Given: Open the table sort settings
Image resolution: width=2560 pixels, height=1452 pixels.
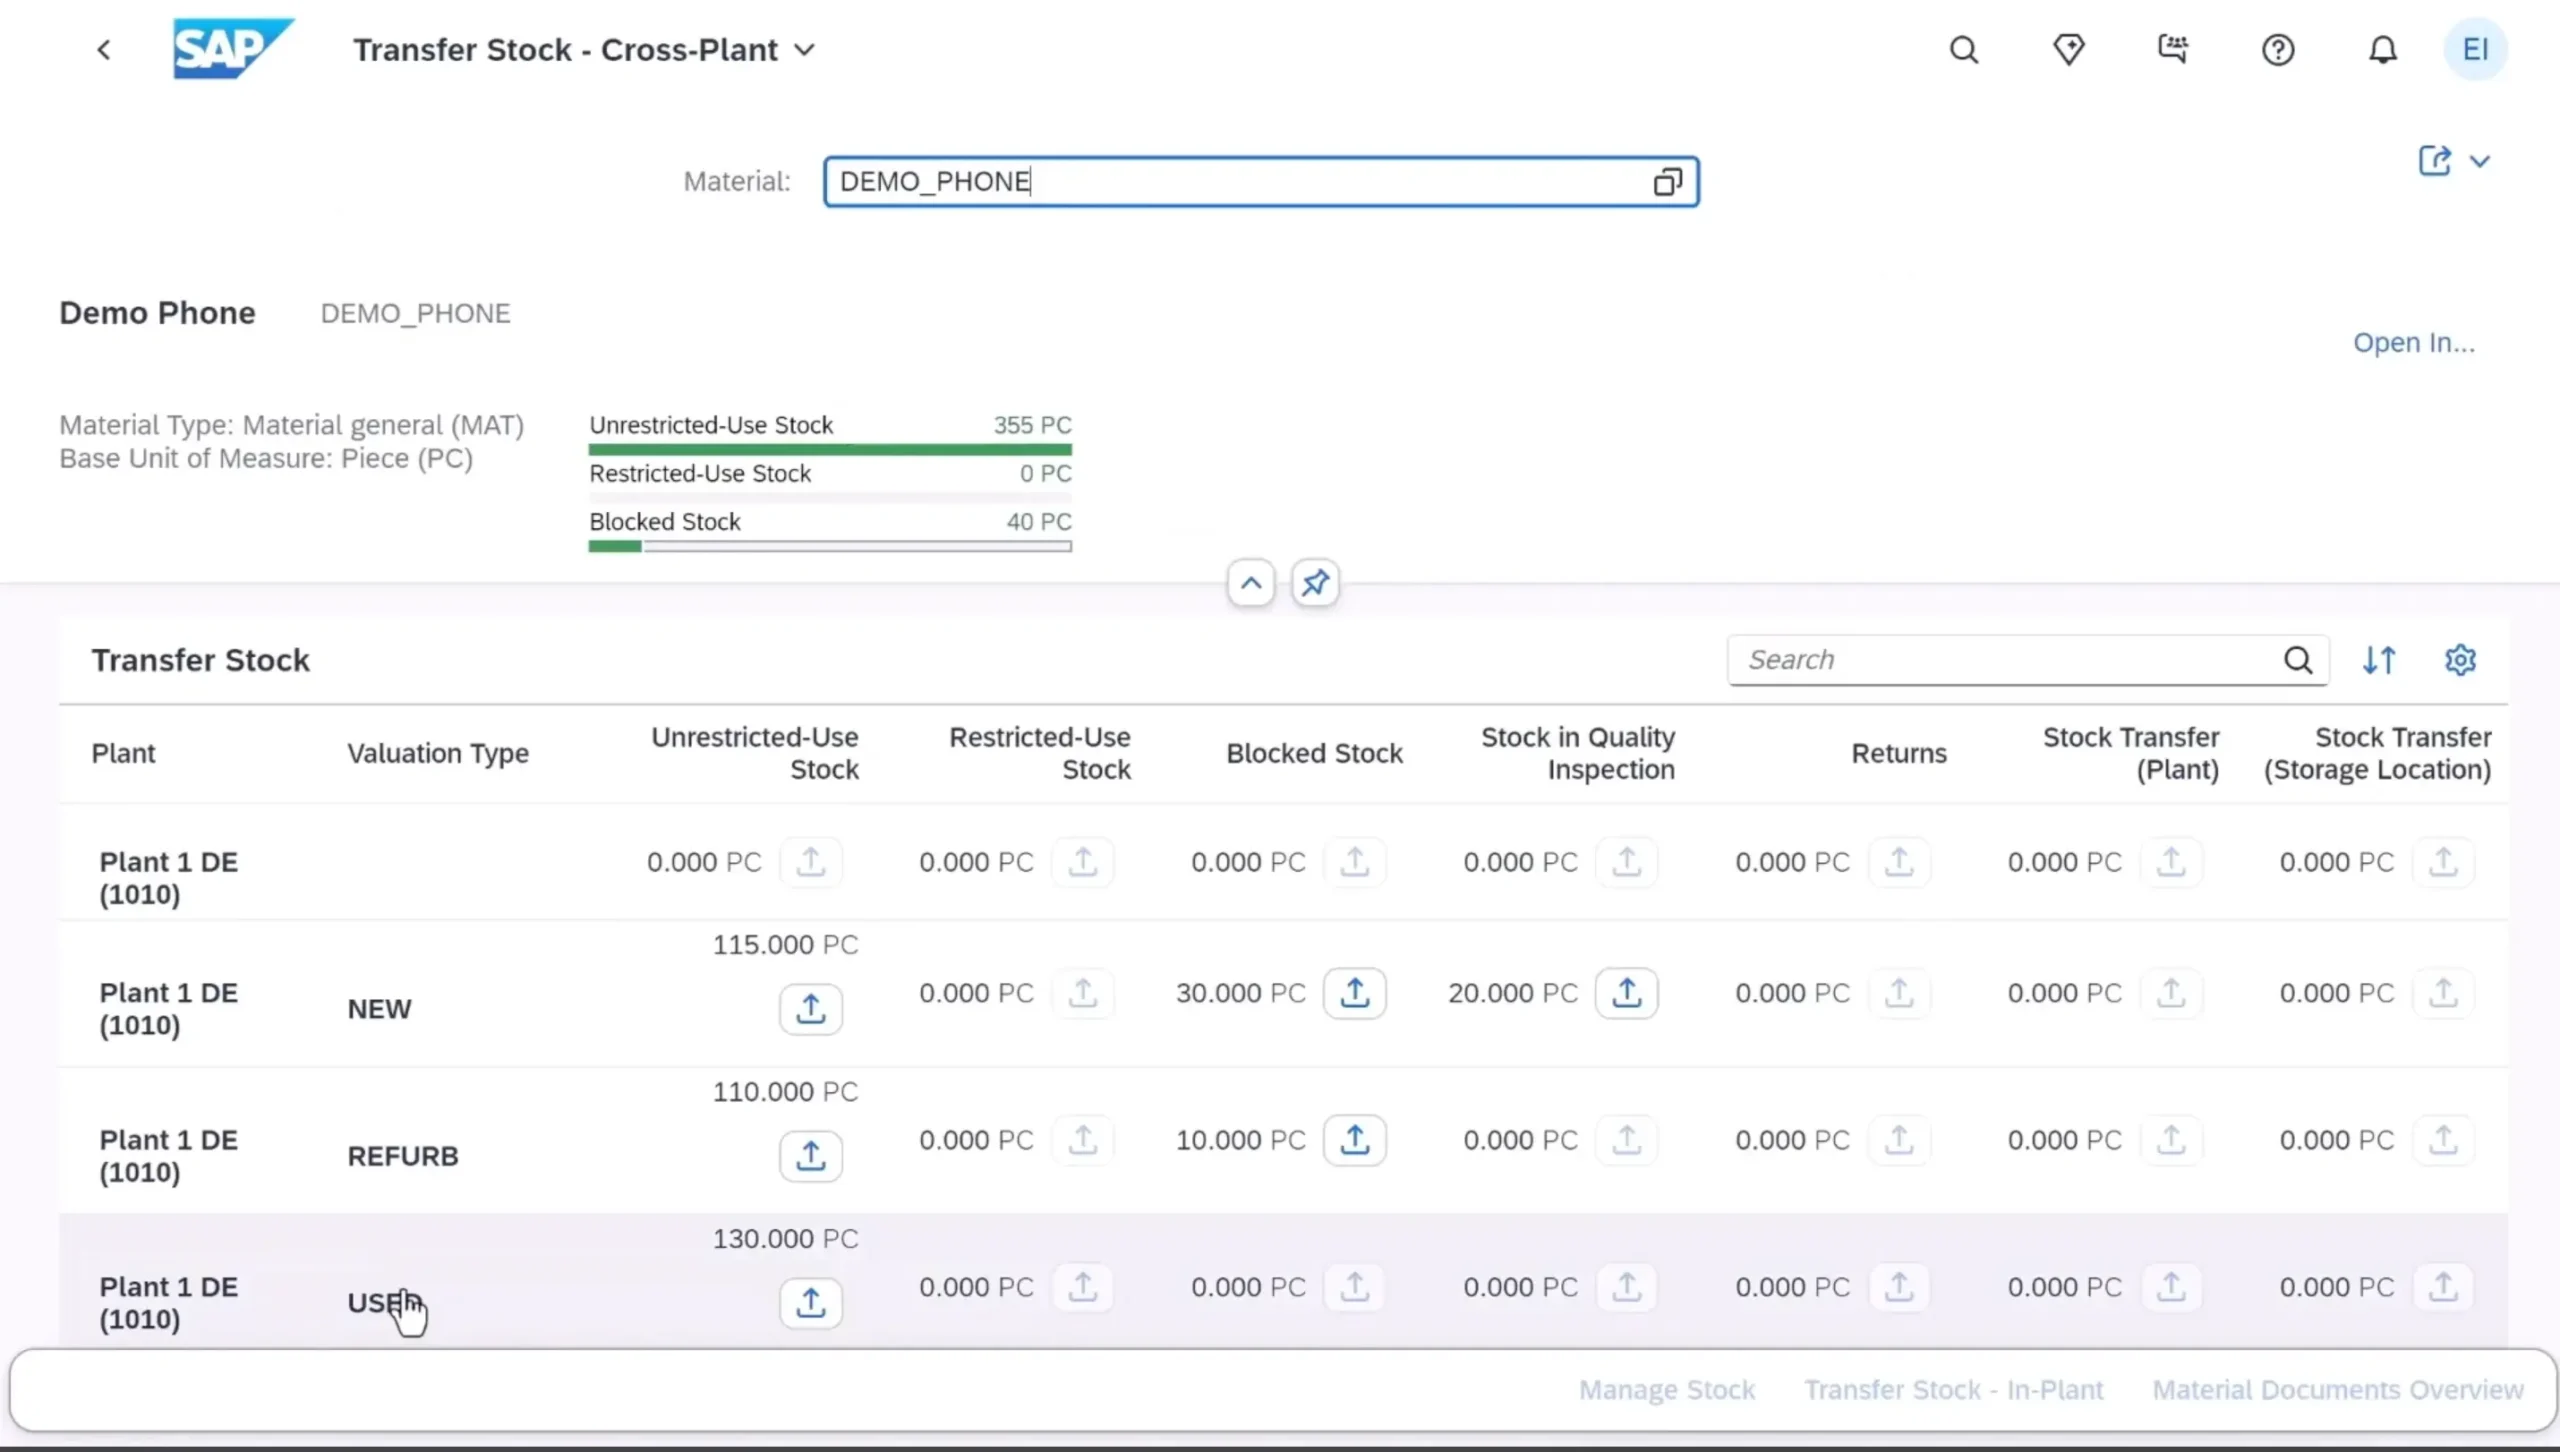Looking at the screenshot, I should (2379, 660).
